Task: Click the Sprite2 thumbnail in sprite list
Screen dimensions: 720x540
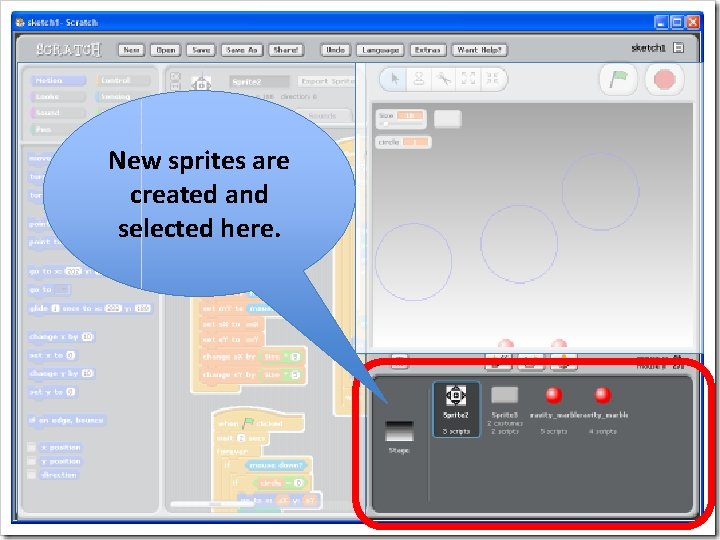Action: [x=456, y=409]
